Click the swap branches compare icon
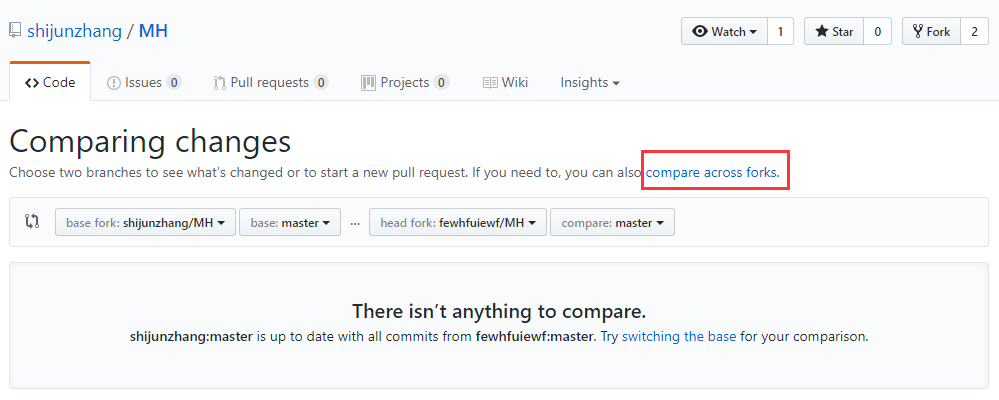 32,222
